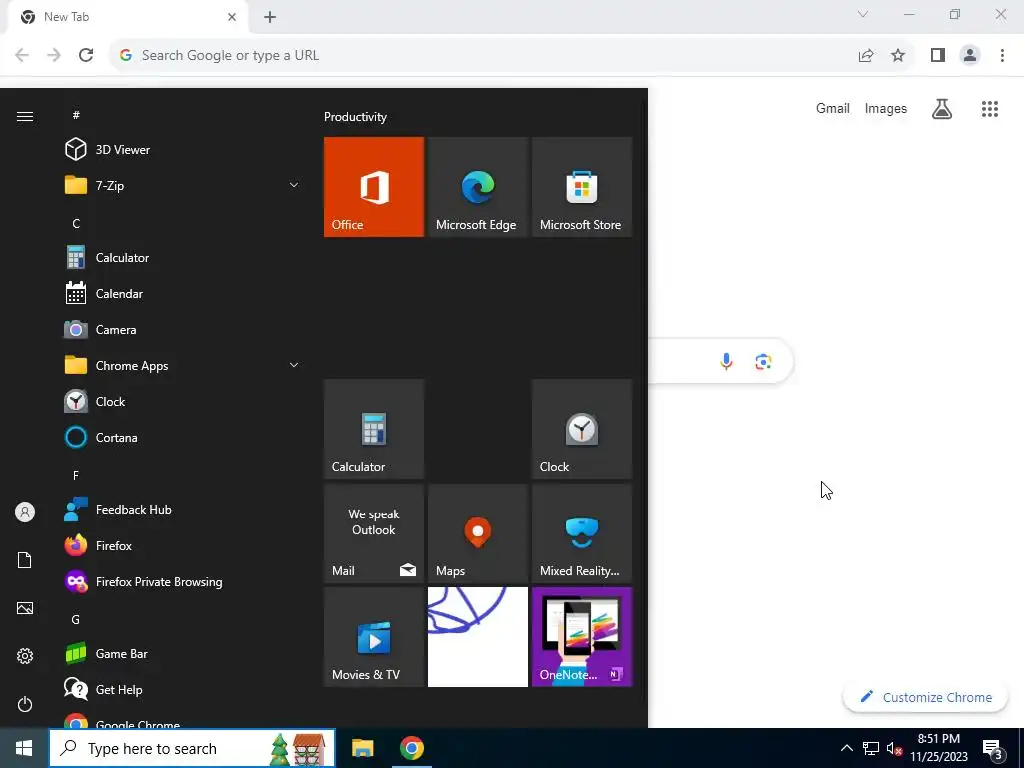
Task: Click the muted volume tray icon
Action: pos(895,748)
